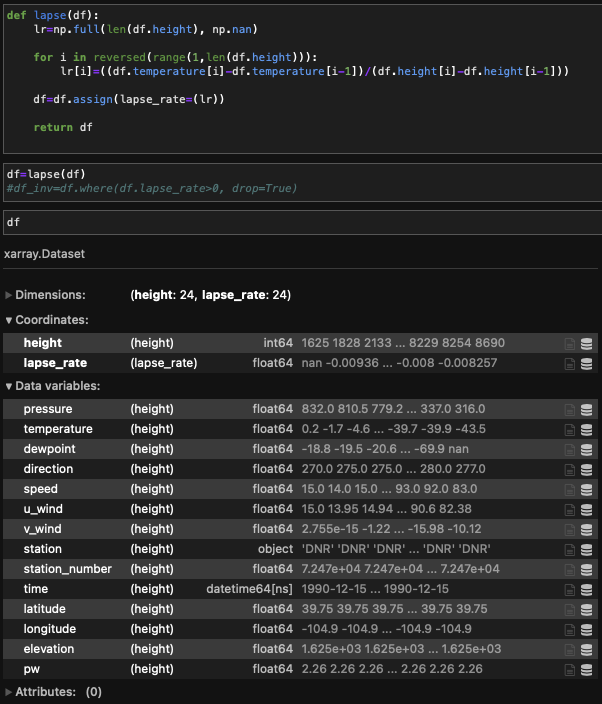Screen dimensions: 602x704
Task: Show data repr icon for latitude variable
Action: 586,610
